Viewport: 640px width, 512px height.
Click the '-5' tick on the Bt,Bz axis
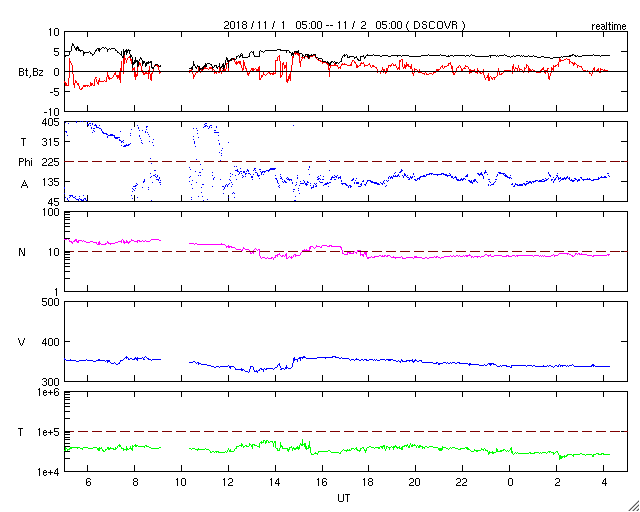coord(55,92)
